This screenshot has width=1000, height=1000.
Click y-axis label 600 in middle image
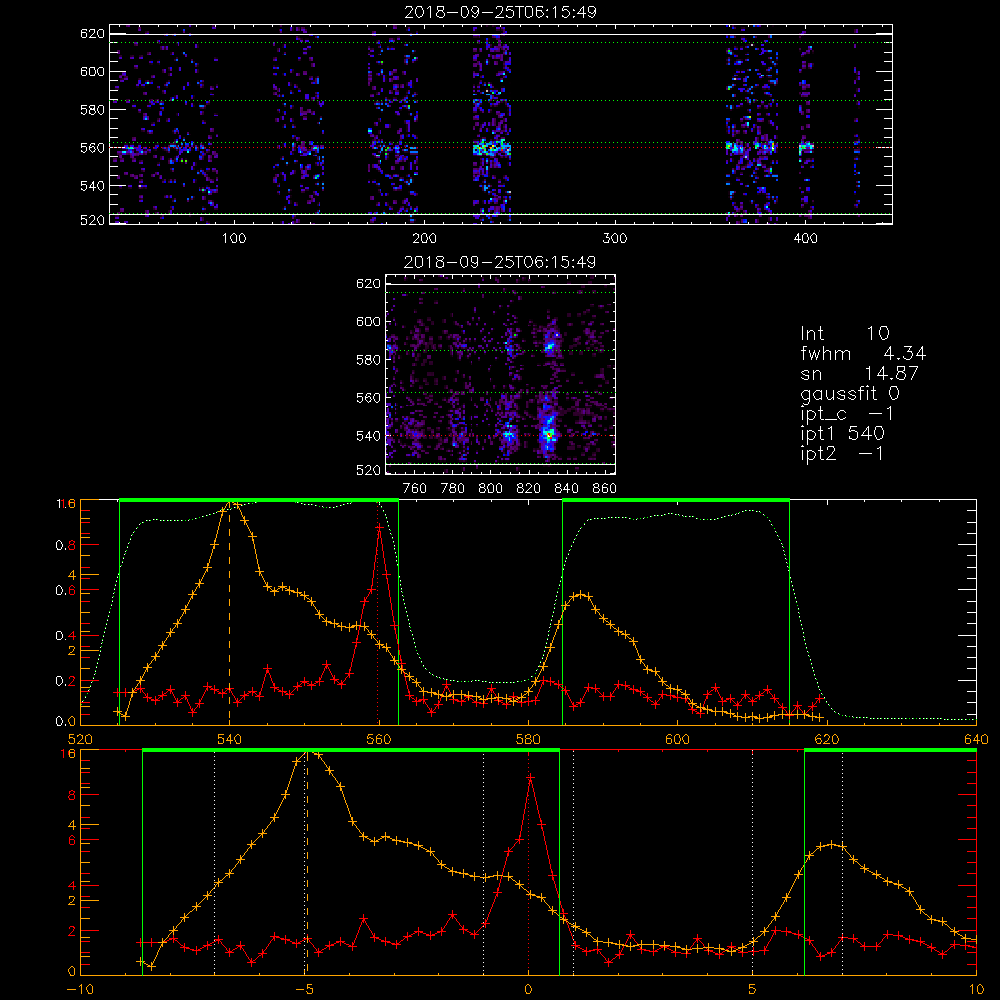[x=369, y=321]
